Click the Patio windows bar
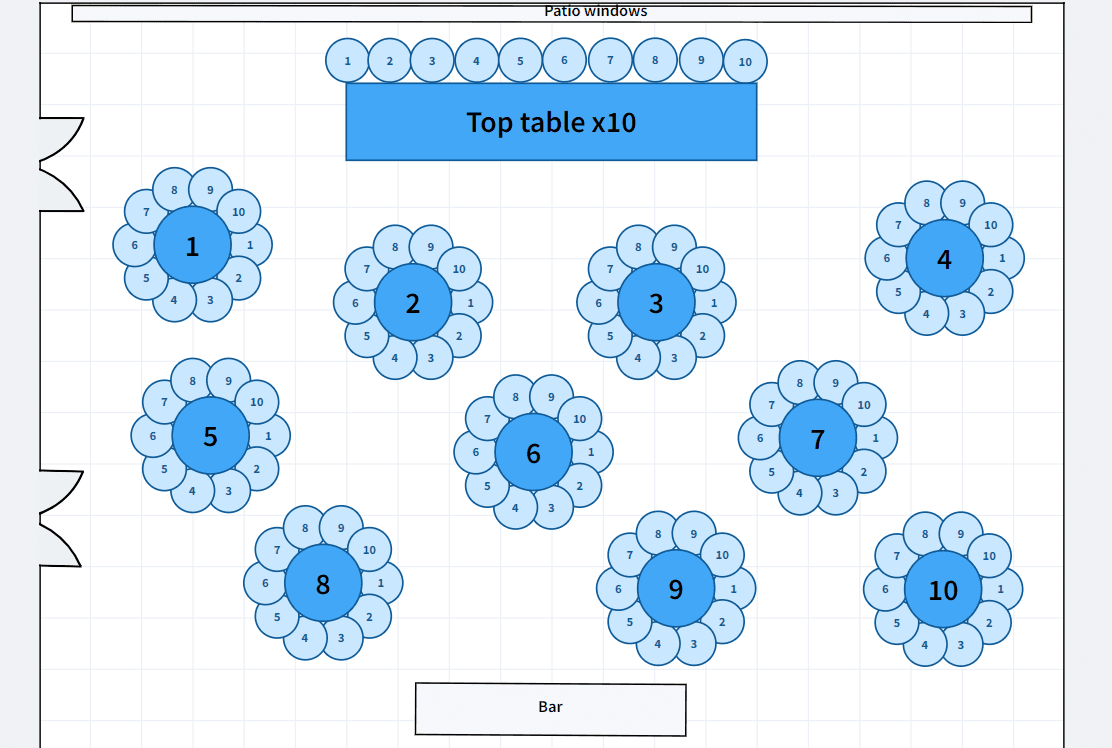The width and height of the screenshot is (1112, 748). click(x=552, y=13)
